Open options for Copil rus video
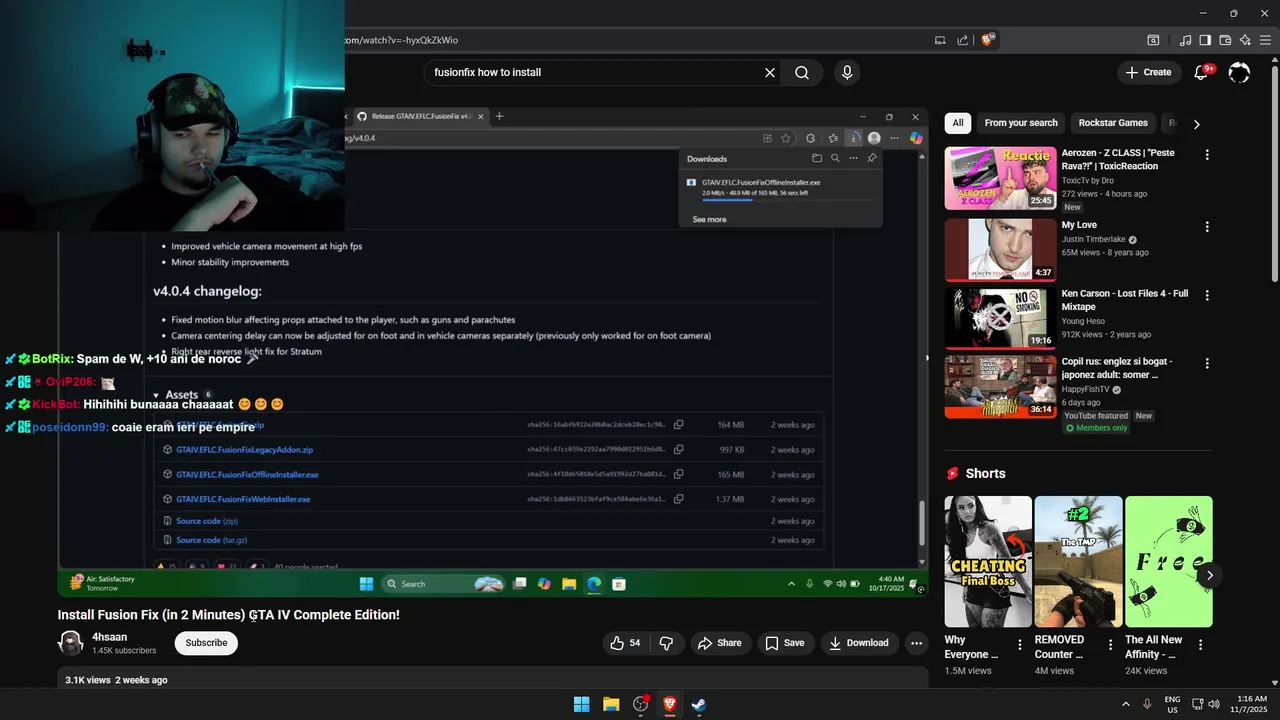This screenshot has height=720, width=1280. pos(1207,364)
